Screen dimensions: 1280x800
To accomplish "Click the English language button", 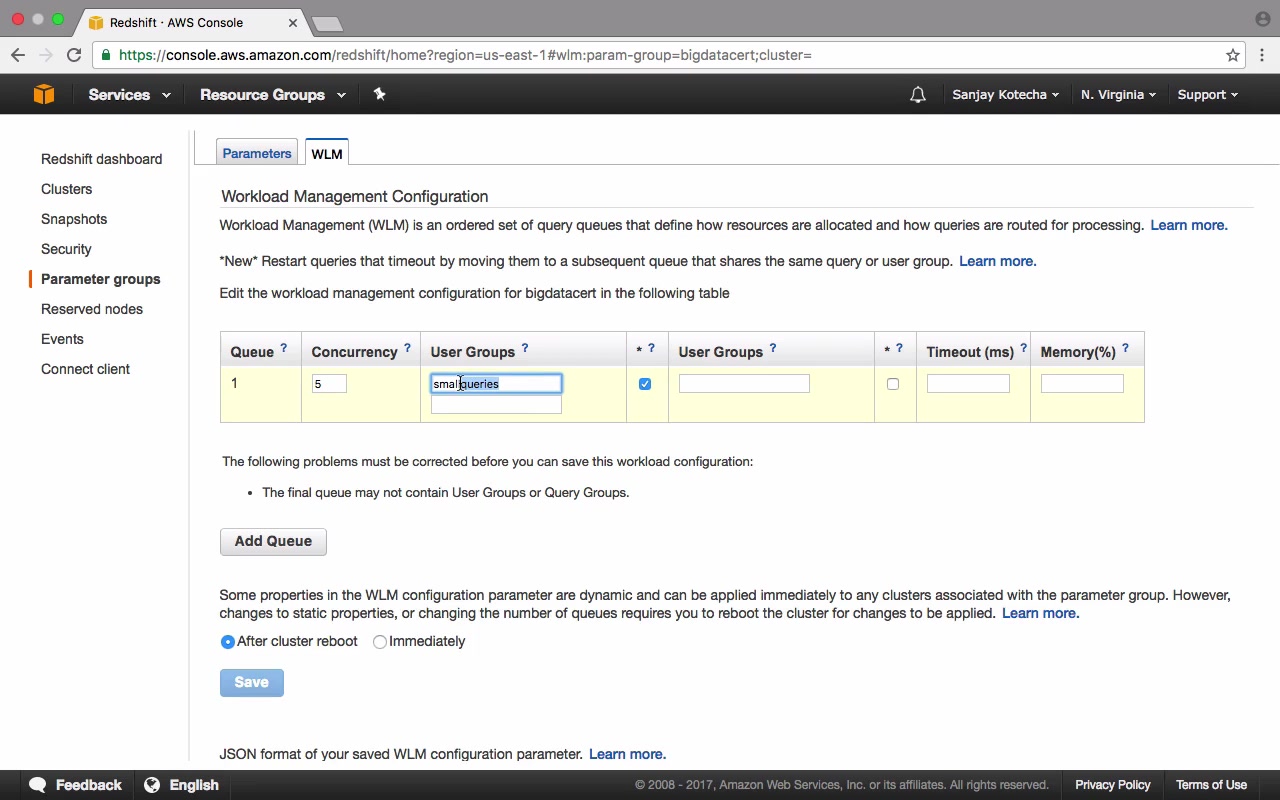I will (182, 785).
